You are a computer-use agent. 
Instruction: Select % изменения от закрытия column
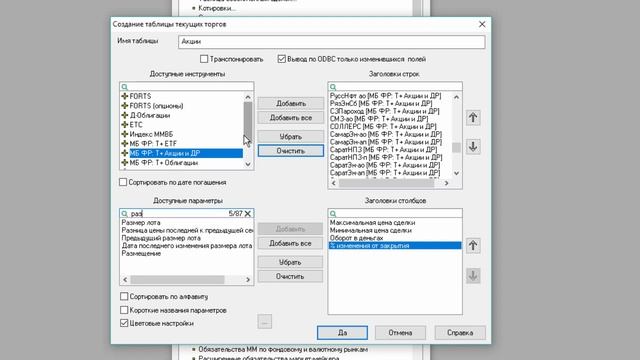pyautogui.click(x=395, y=246)
